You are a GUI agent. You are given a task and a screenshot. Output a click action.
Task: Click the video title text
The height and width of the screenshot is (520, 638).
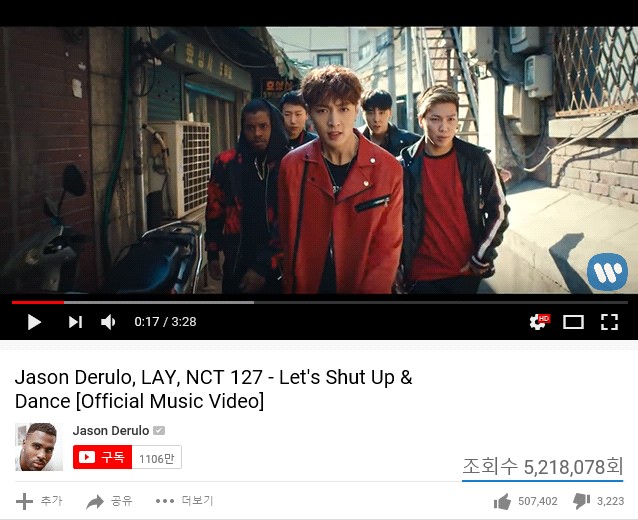214,389
